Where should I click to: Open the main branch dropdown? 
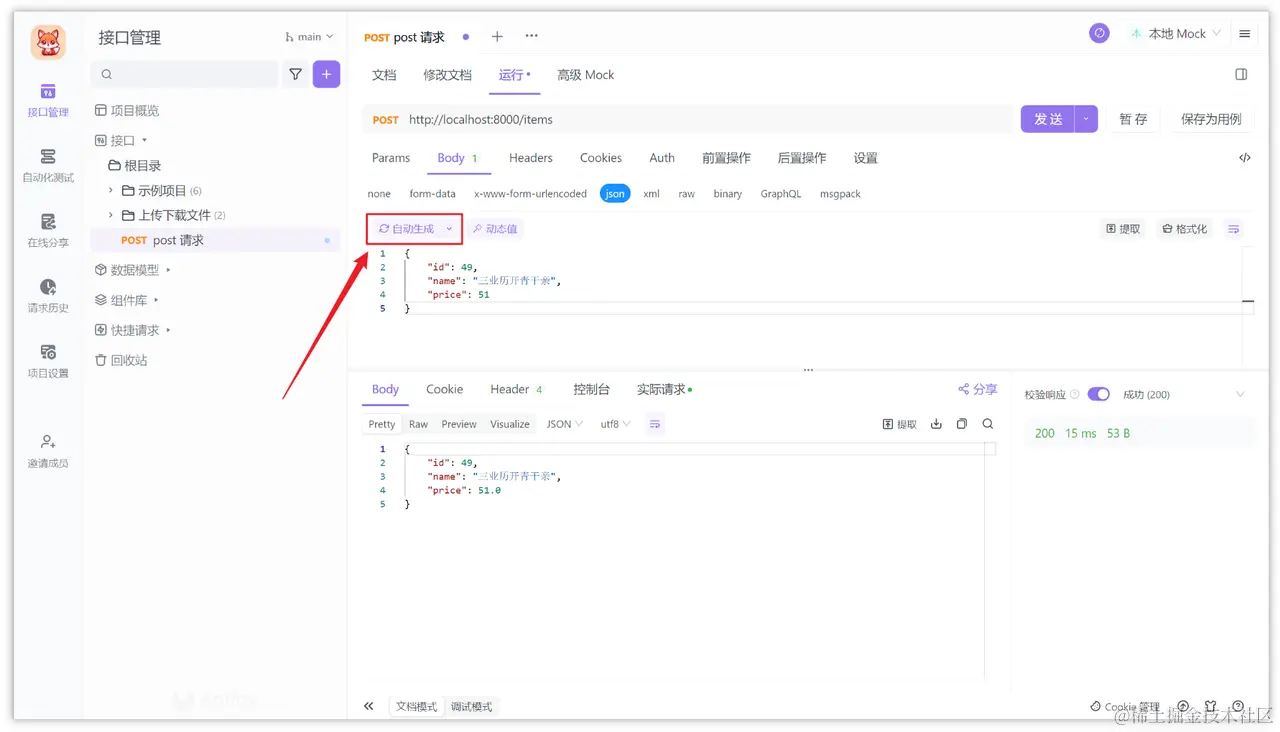(x=309, y=37)
